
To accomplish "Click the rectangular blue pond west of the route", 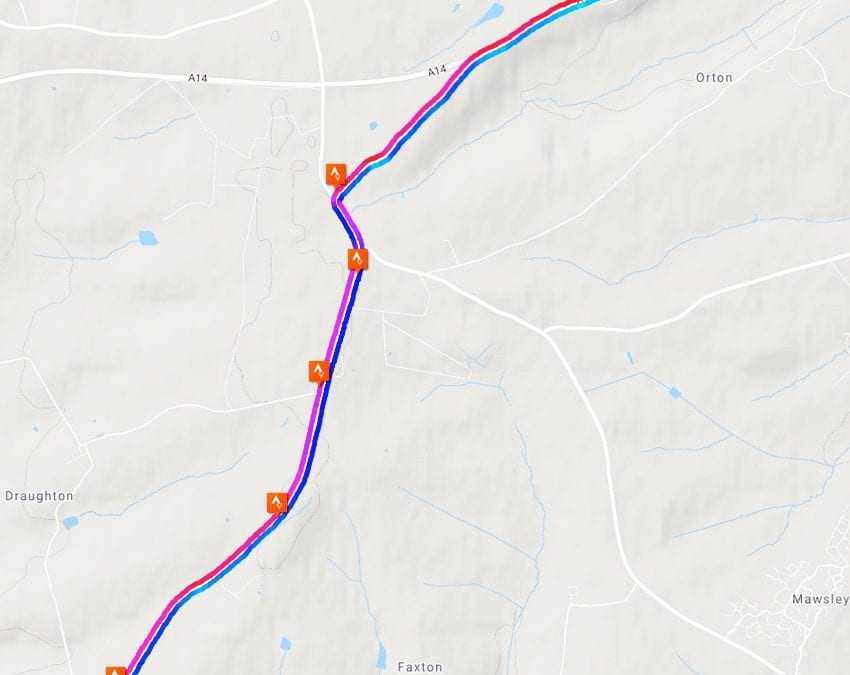I will coord(147,238).
